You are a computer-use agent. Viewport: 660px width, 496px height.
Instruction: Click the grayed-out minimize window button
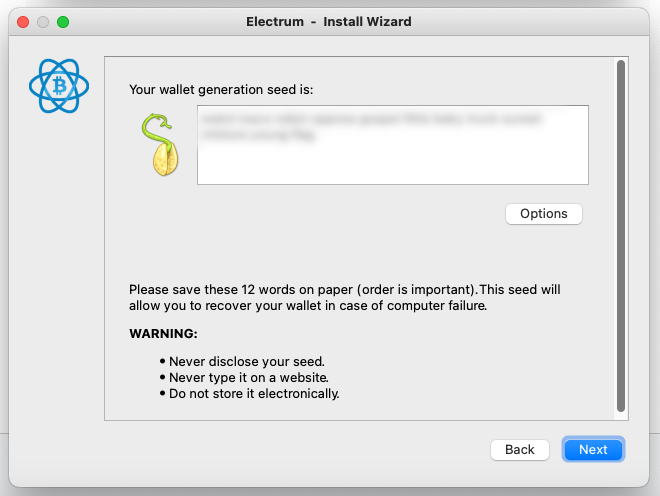coord(43,22)
